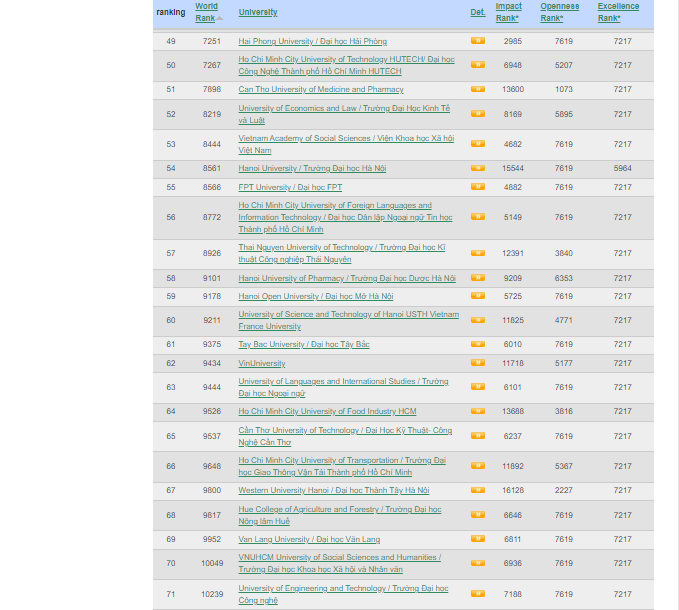Sort by Impact Rank column header

[508, 12]
